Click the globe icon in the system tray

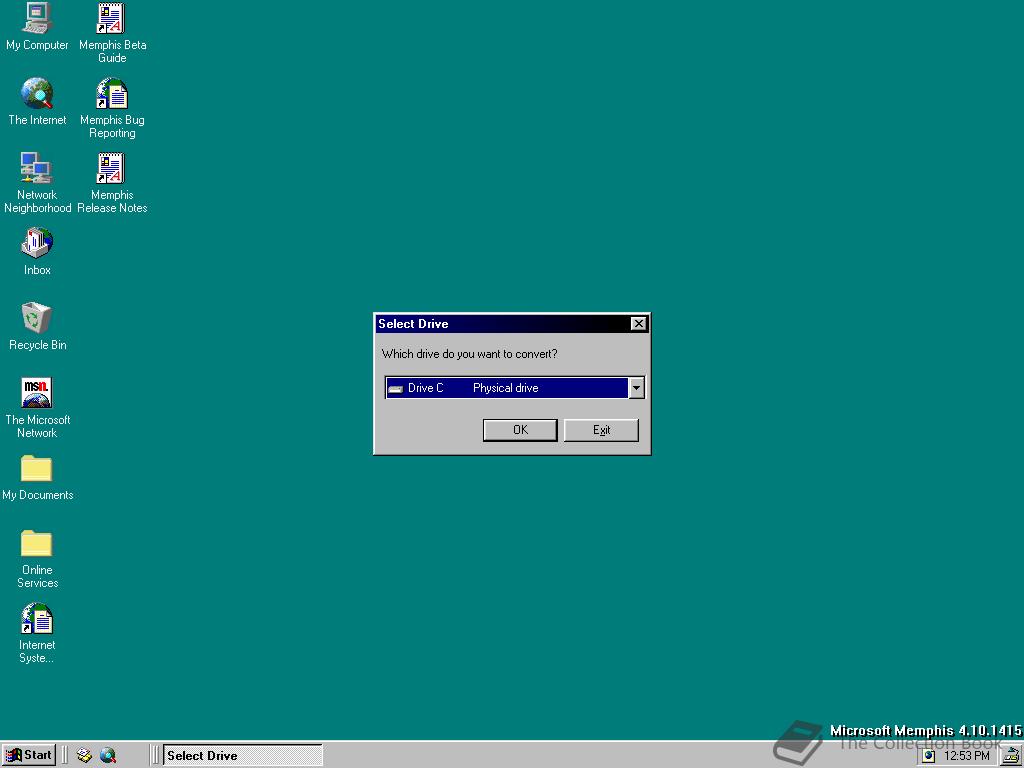(928, 756)
